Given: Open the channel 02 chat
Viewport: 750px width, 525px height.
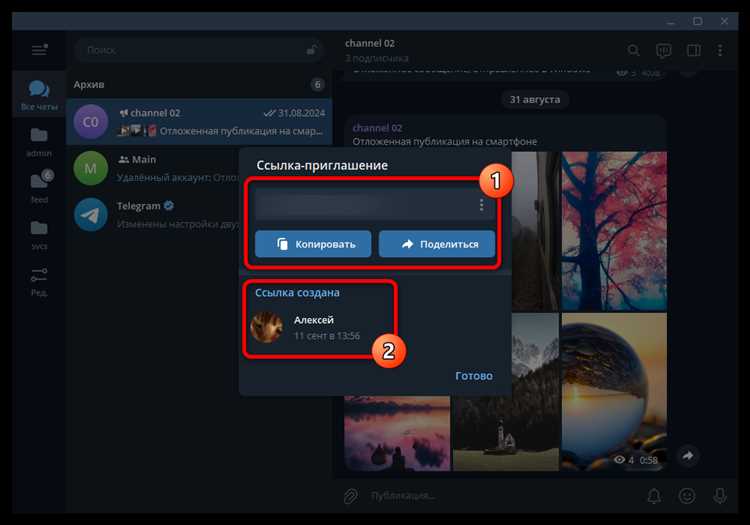Looking at the screenshot, I should pos(199,122).
